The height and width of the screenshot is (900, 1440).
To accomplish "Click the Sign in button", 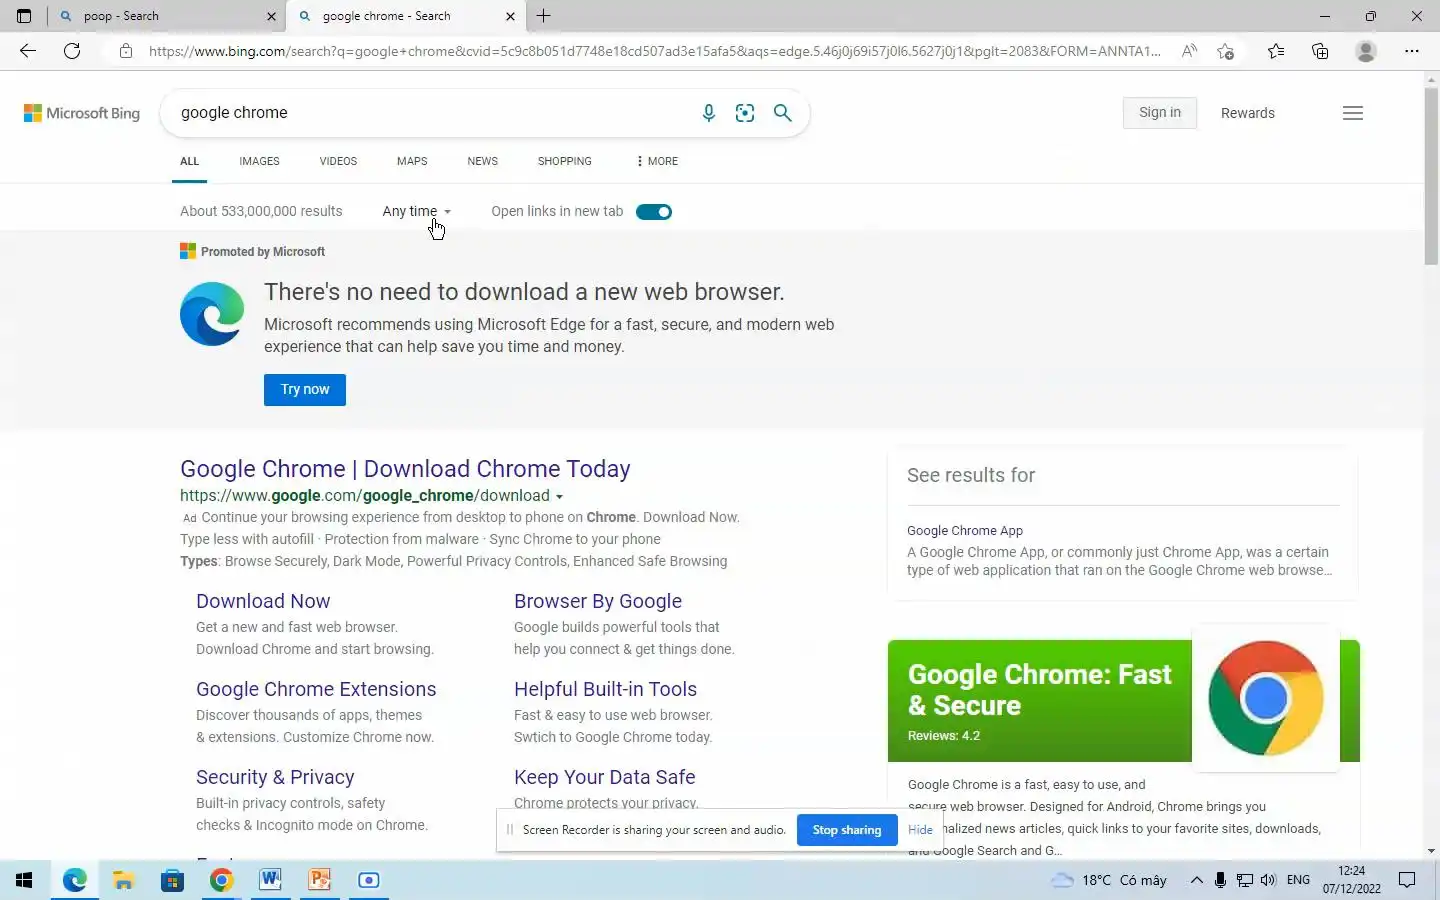I will click(x=1160, y=113).
